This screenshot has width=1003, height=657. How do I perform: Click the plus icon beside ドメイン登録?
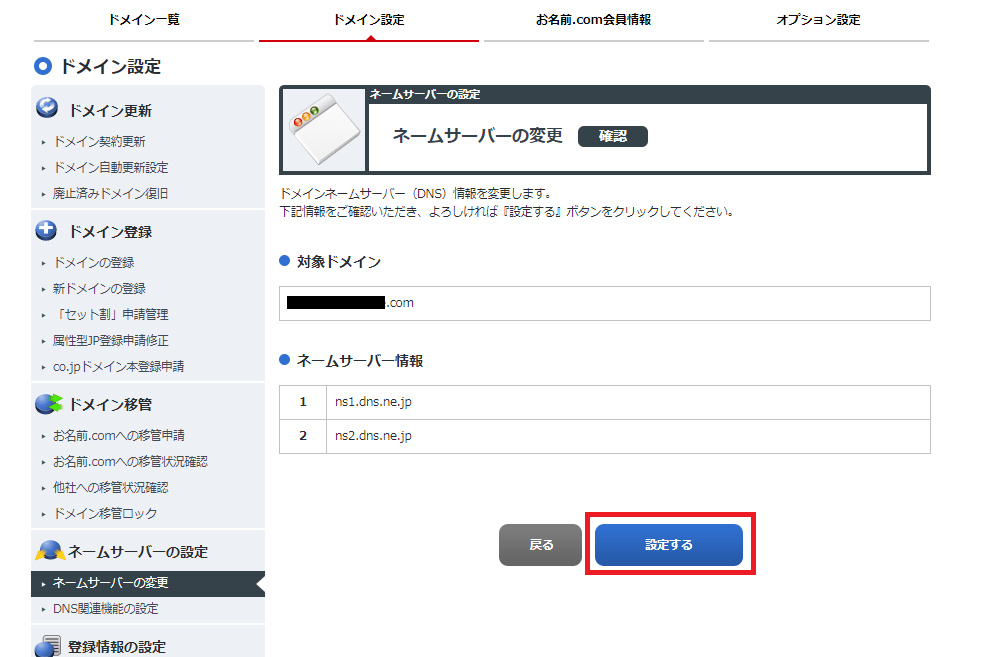[x=44, y=231]
